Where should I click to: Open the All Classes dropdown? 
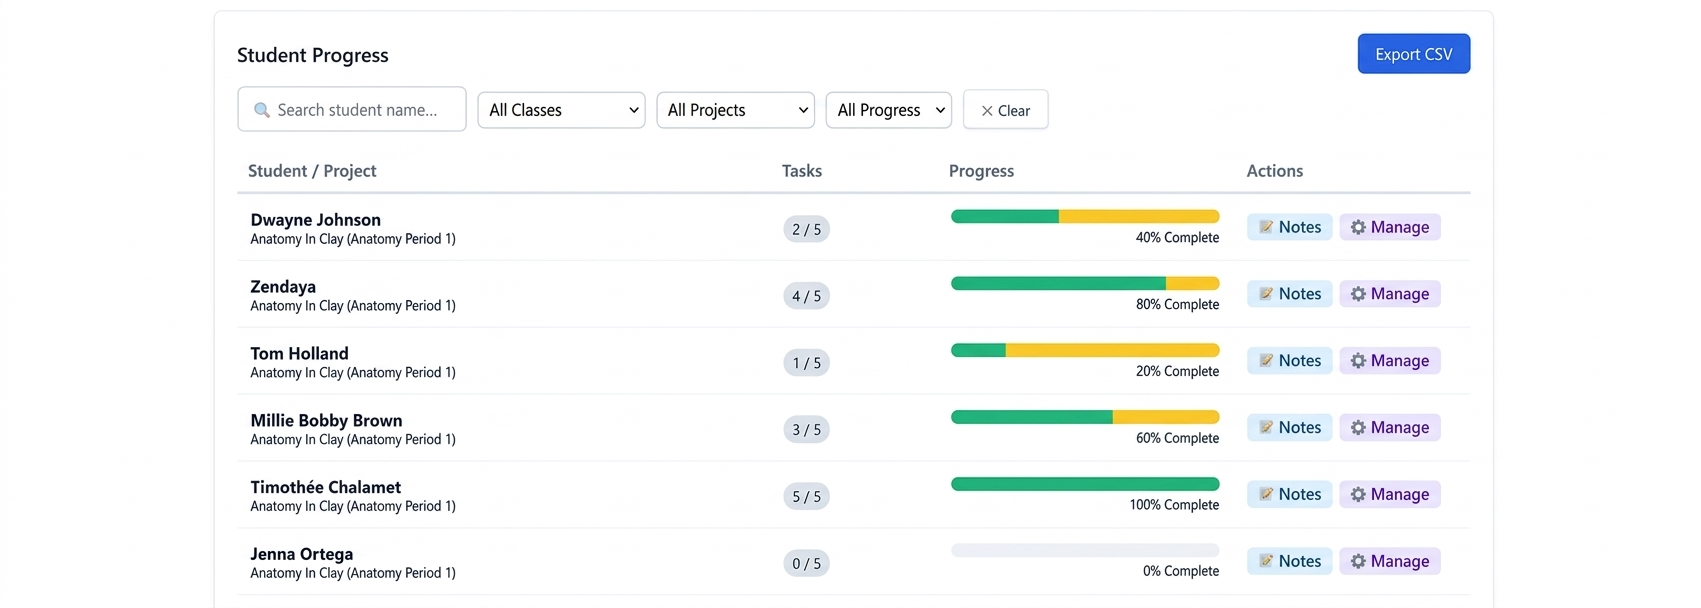pos(561,110)
